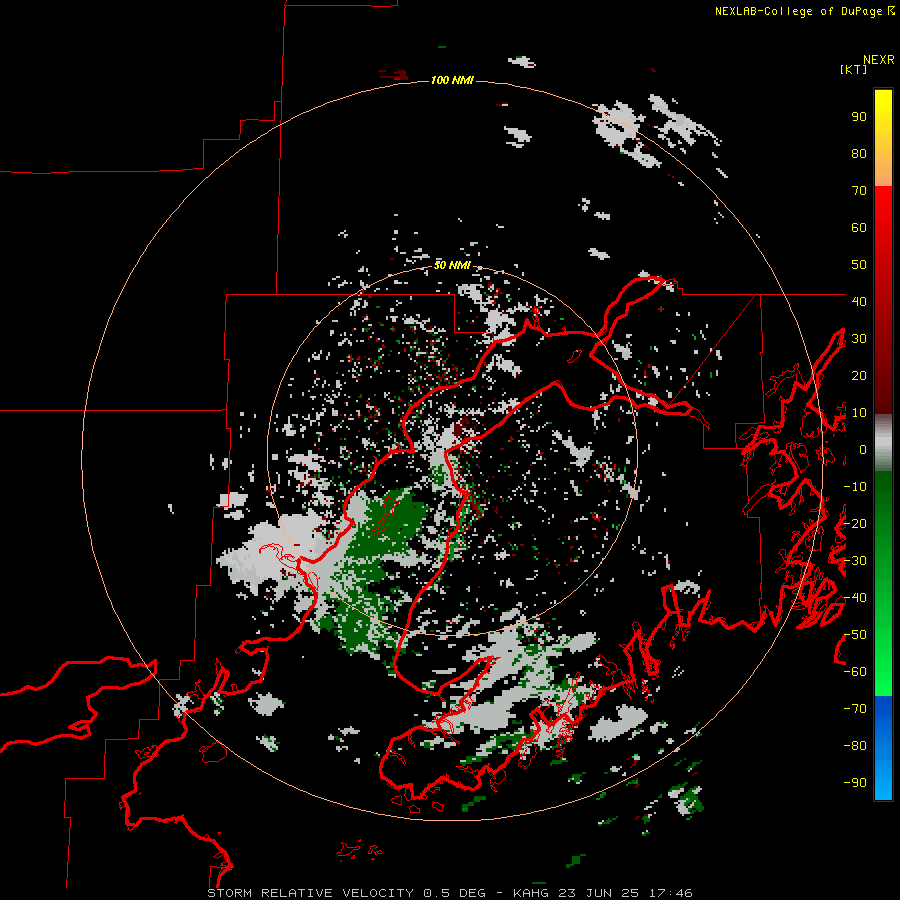Screen dimensions: 900x900
Task: Click the -20 value on the velocity scale
Action: pos(855,523)
